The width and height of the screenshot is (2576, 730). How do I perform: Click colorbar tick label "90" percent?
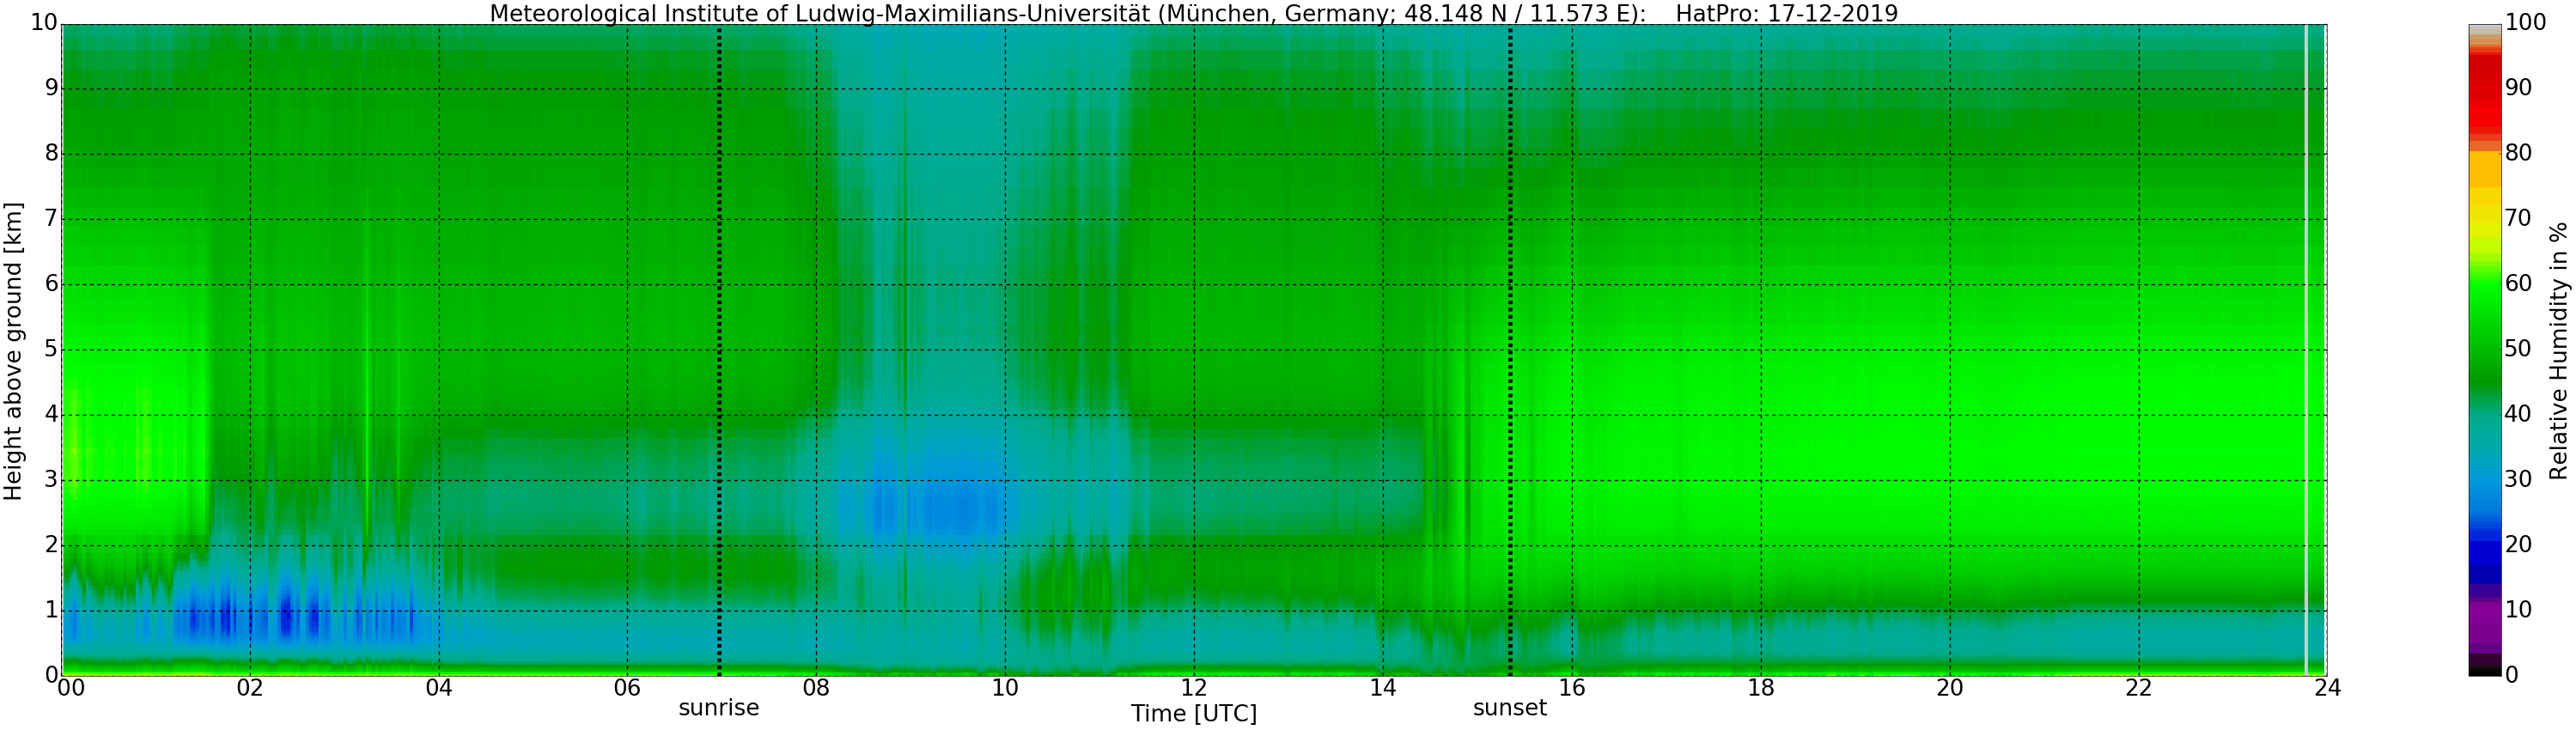(x=2518, y=89)
